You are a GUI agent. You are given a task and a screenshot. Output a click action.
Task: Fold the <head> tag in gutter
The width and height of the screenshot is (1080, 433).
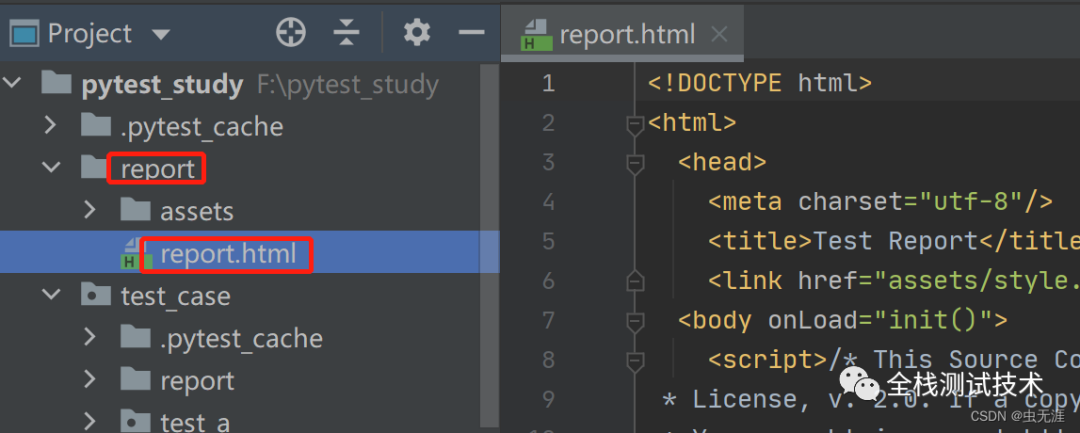(634, 164)
